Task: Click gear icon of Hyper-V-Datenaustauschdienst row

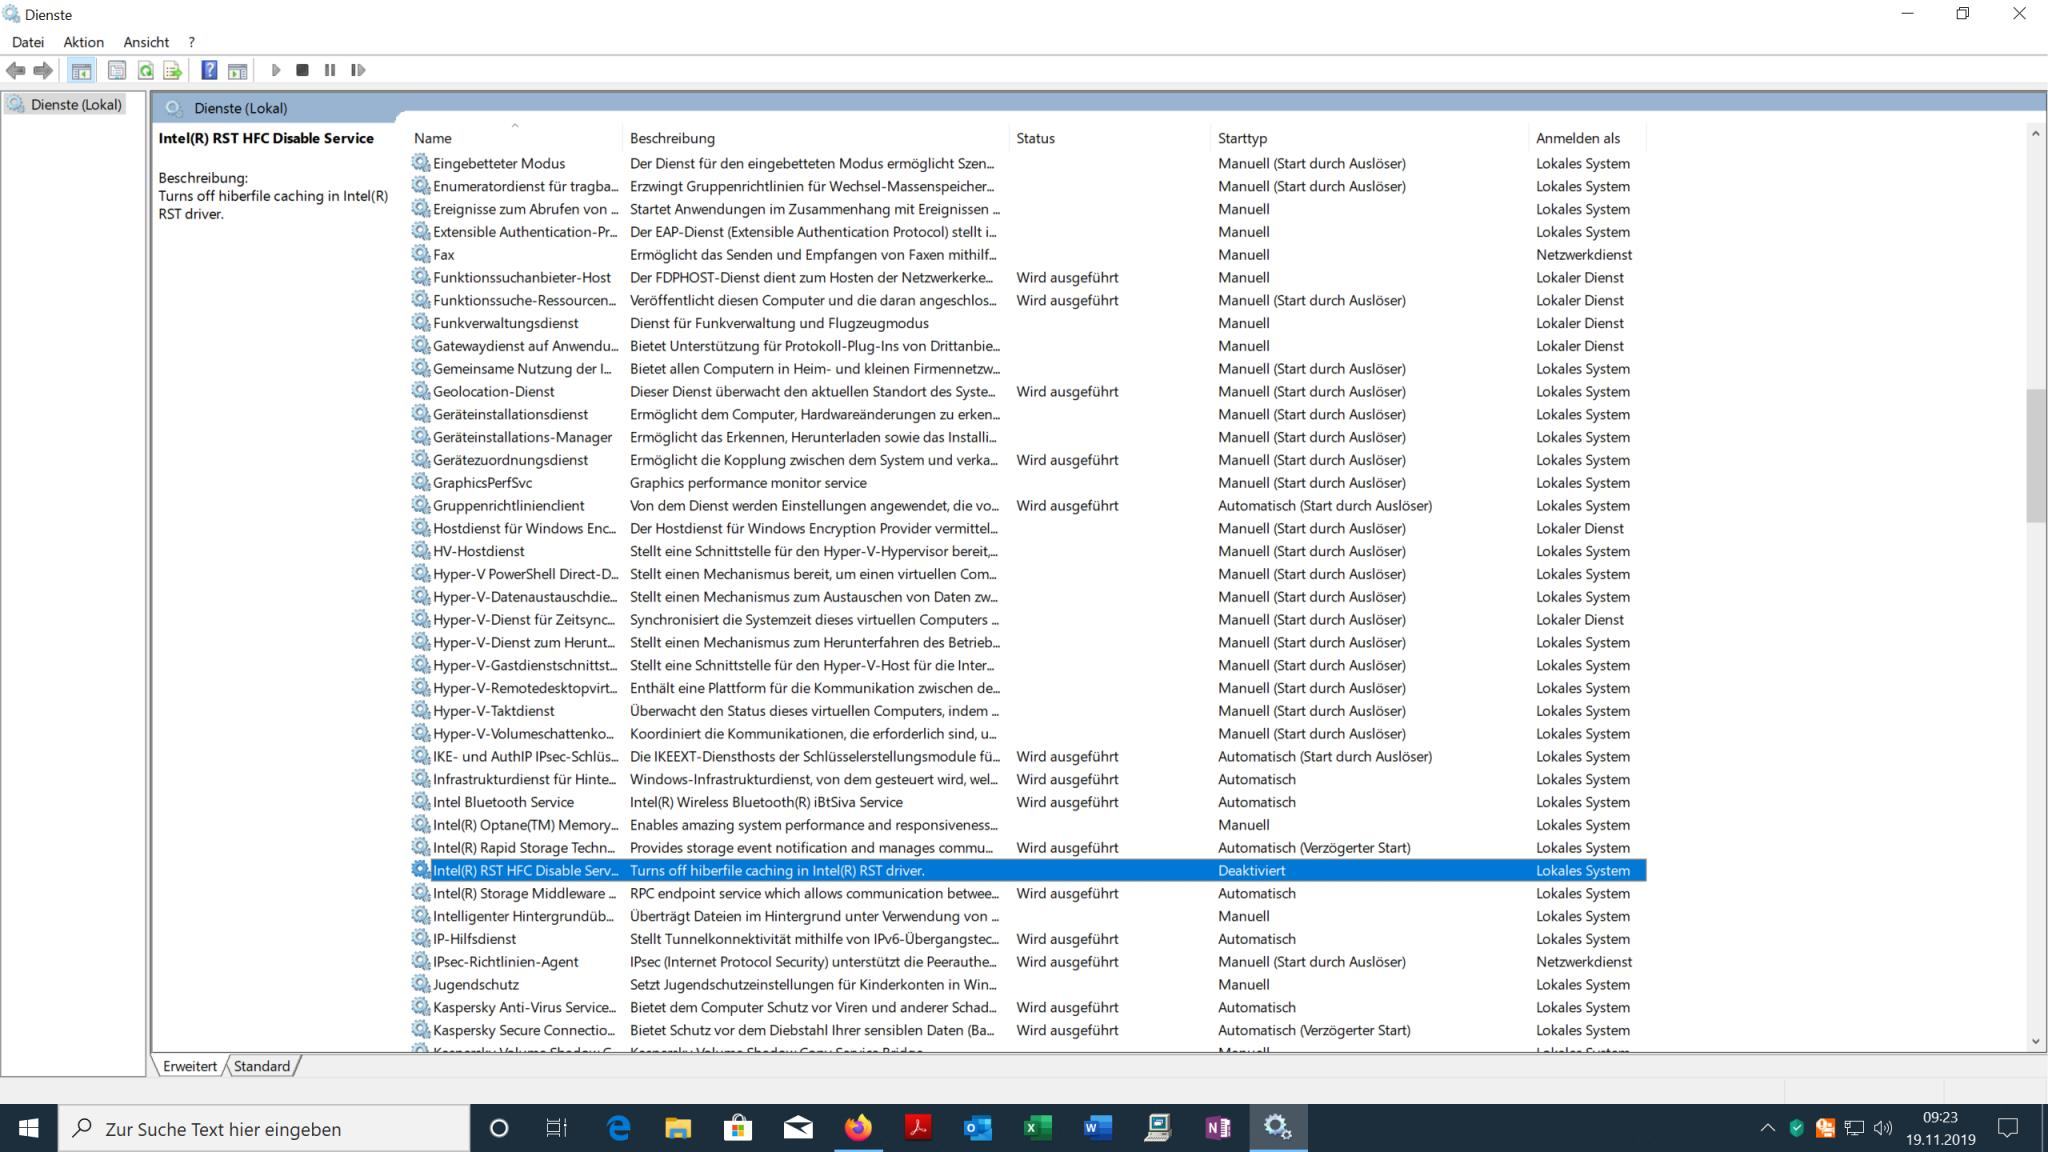Action: 421,596
